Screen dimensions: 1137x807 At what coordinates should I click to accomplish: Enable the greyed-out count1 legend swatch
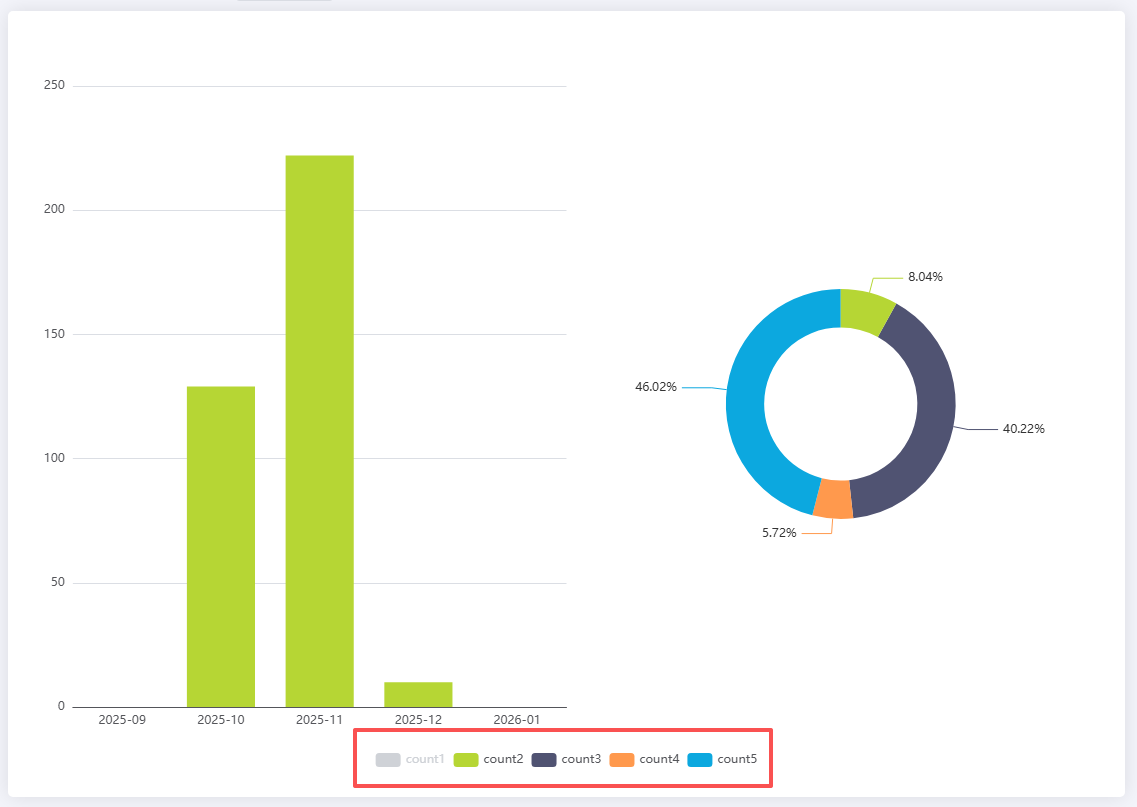(388, 760)
